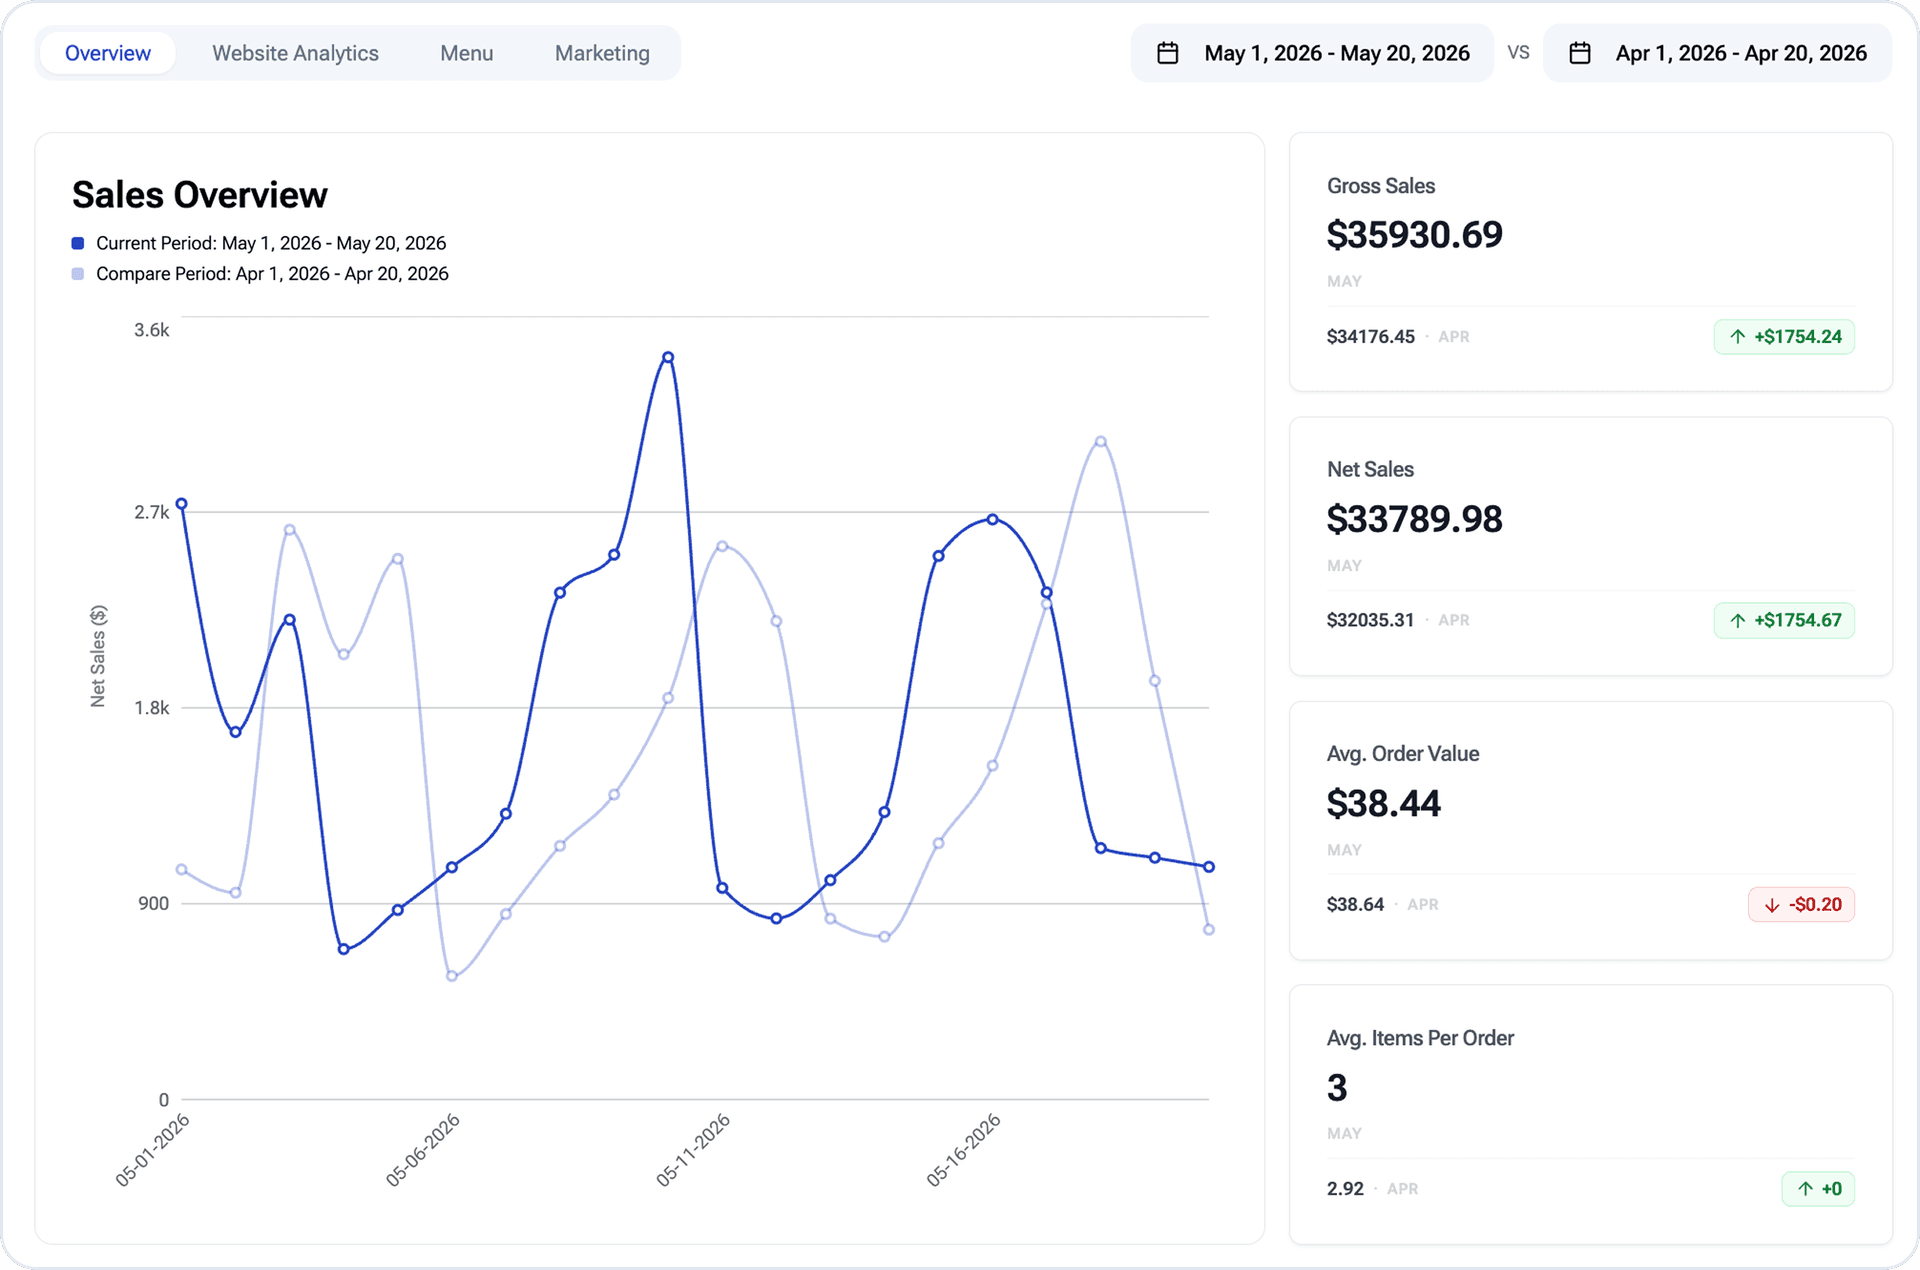Image resolution: width=1920 pixels, height=1270 pixels.
Task: Click the Gross Sales card title
Action: pyautogui.click(x=1380, y=186)
